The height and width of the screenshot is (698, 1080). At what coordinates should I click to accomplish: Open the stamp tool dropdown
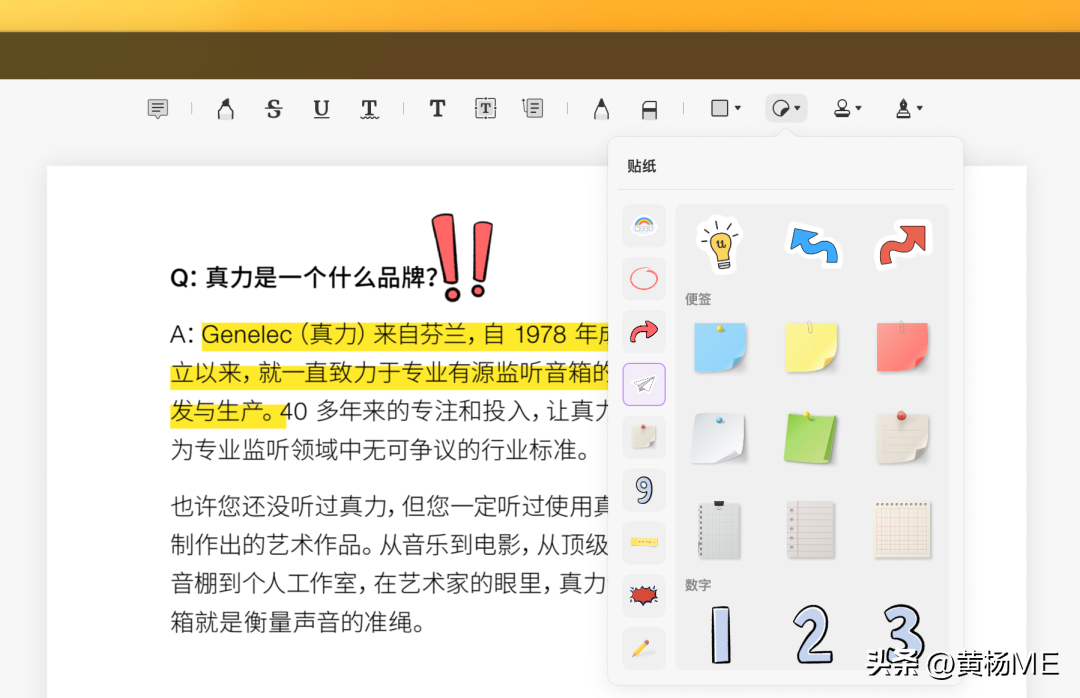847,108
